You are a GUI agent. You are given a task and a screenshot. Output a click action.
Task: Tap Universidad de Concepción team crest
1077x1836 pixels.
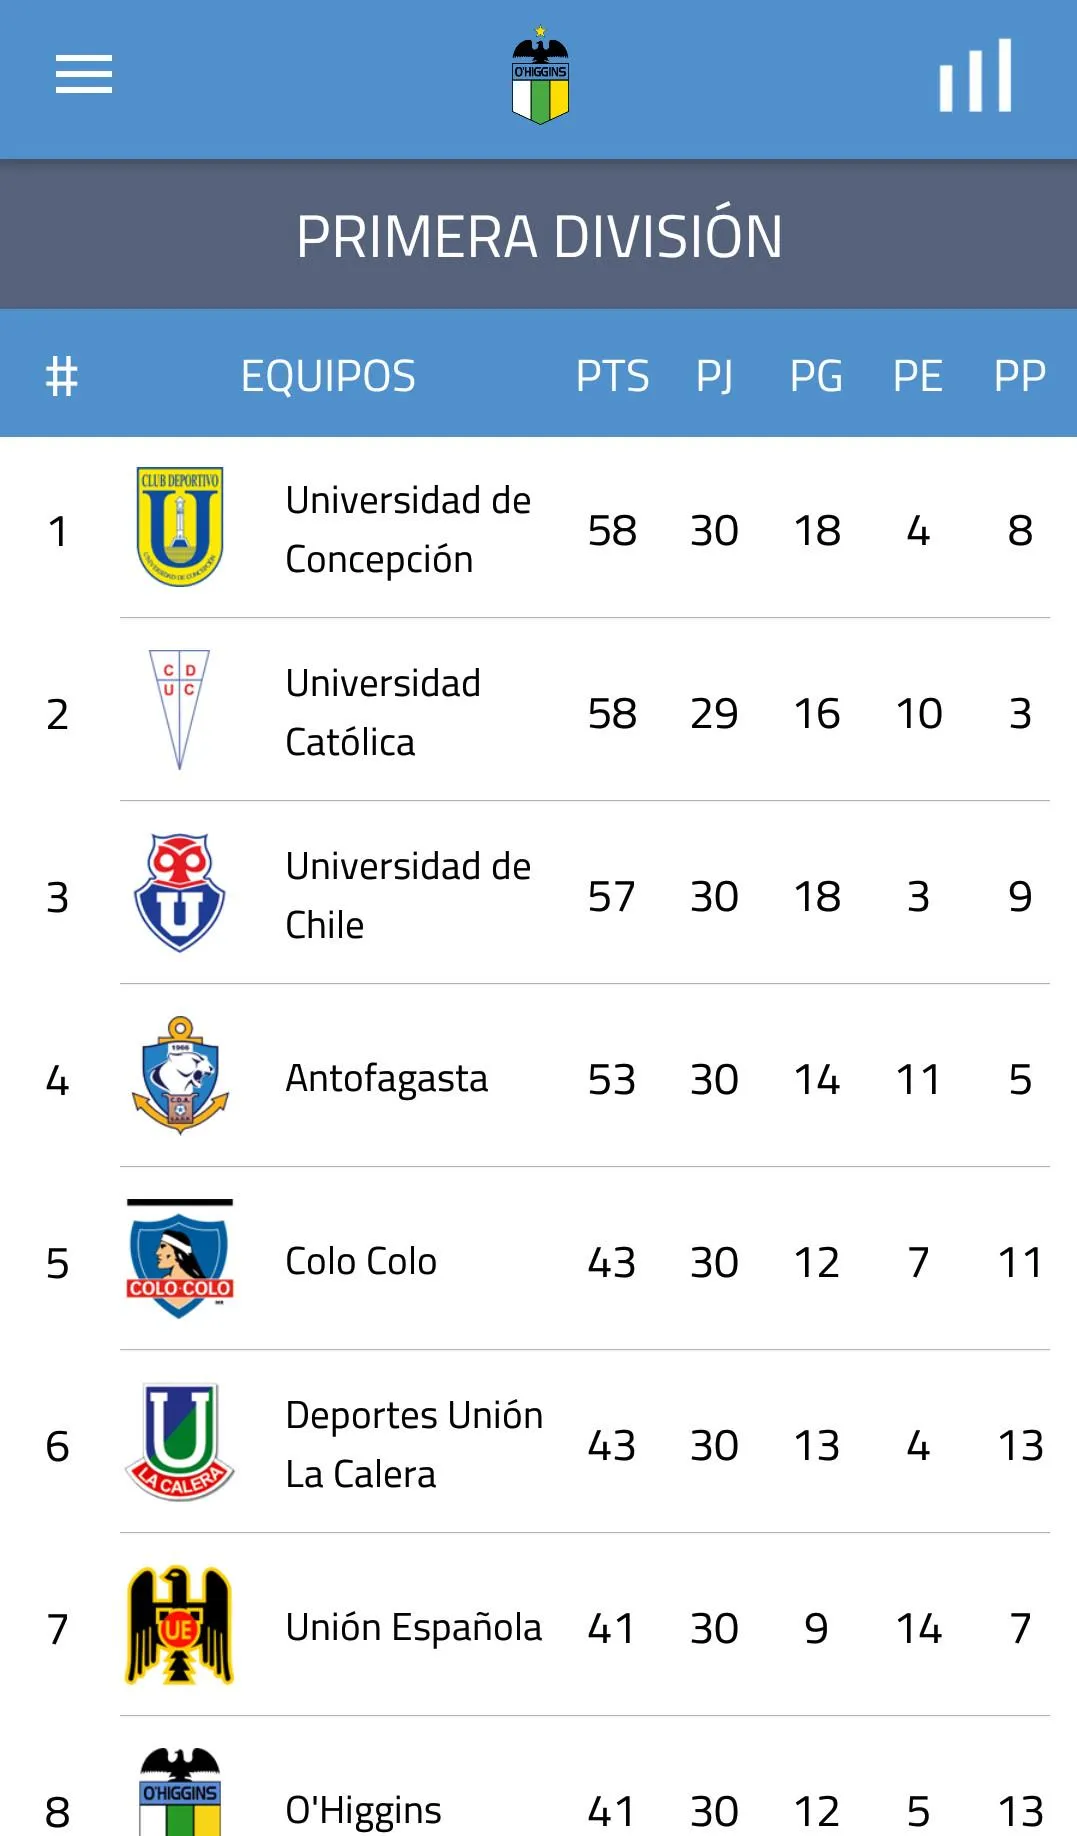tap(180, 527)
